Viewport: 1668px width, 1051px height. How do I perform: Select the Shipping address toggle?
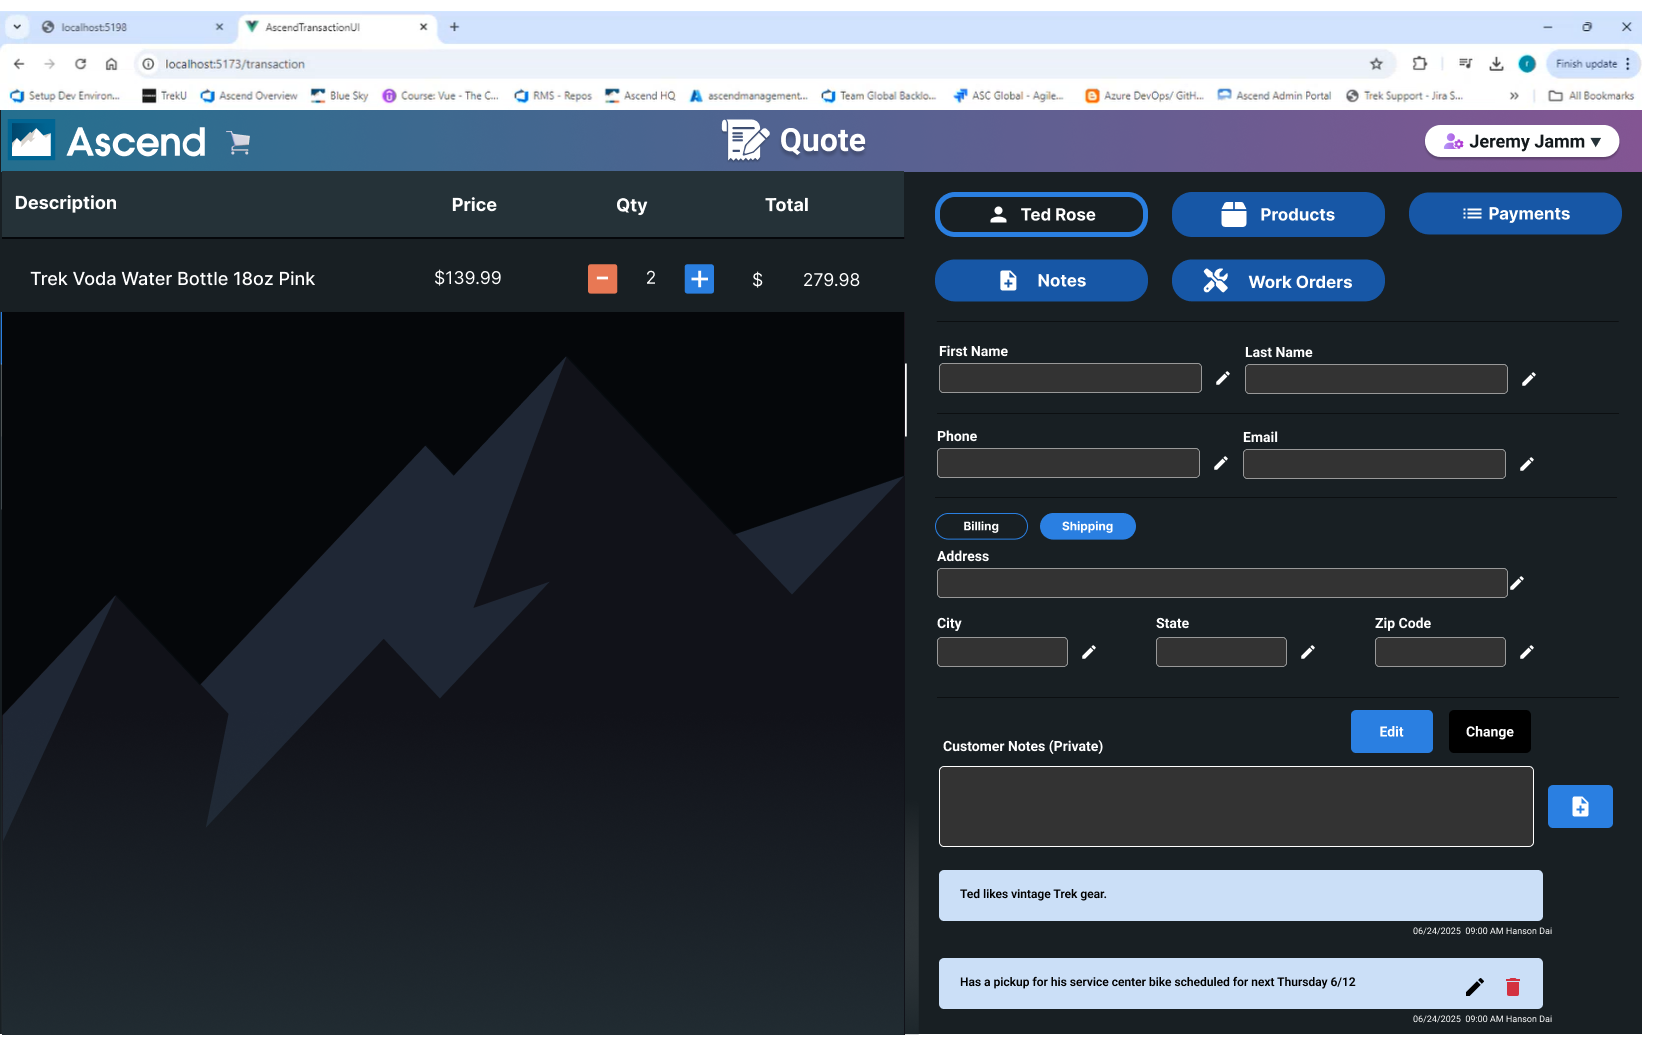(x=1087, y=526)
